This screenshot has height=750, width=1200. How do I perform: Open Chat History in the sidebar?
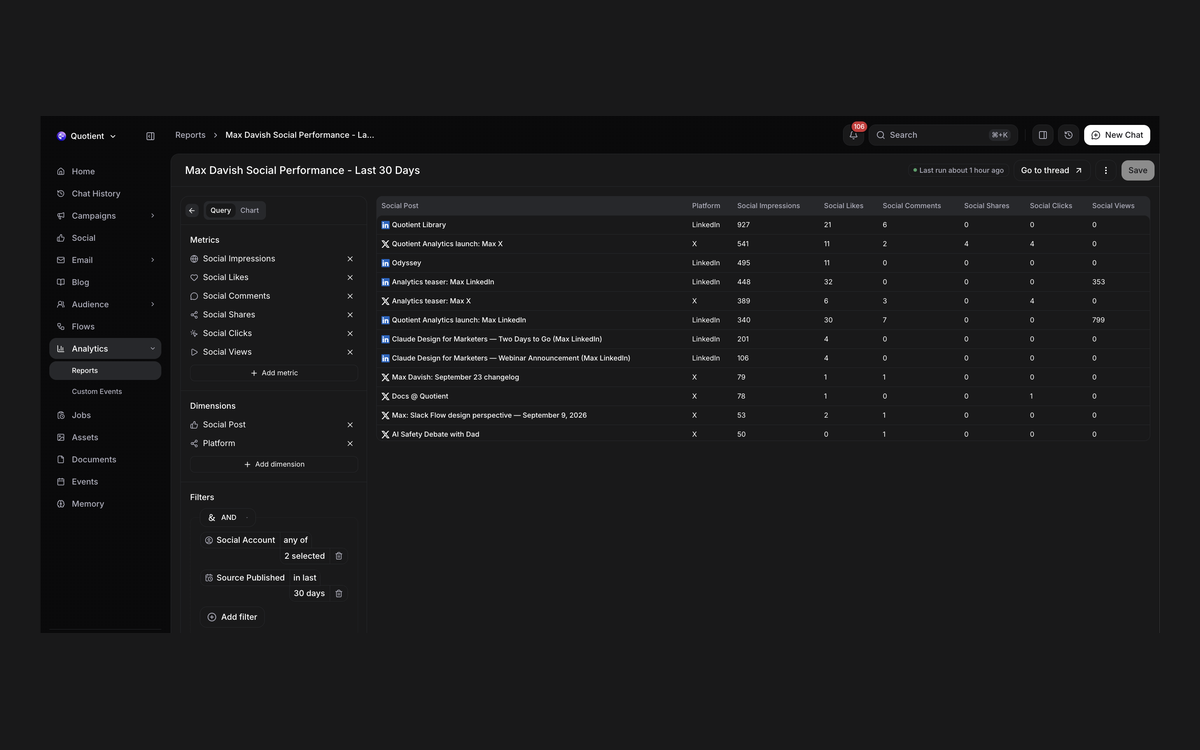point(105,194)
